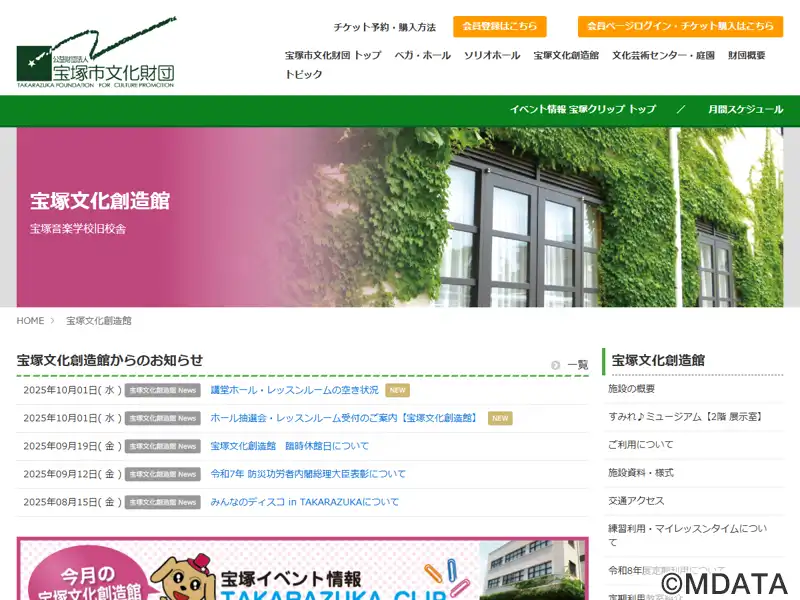The height and width of the screenshot is (600, 800).
Task: Open sidebar 交通アクセス link
Action: [636, 501]
